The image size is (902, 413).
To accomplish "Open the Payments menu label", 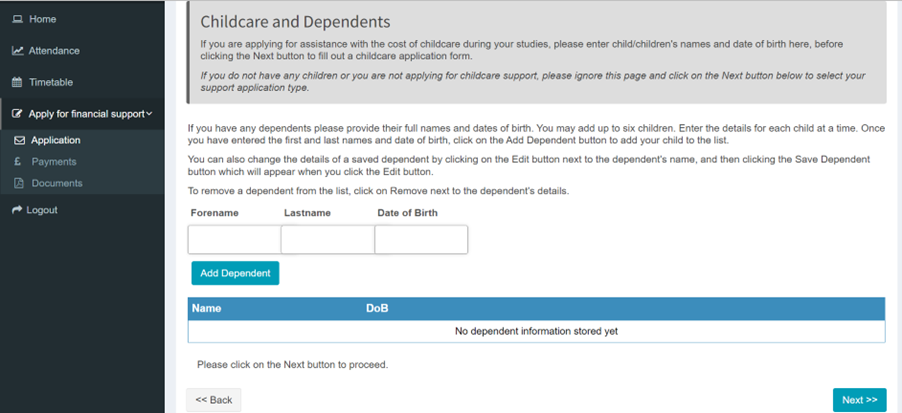I will point(53,162).
